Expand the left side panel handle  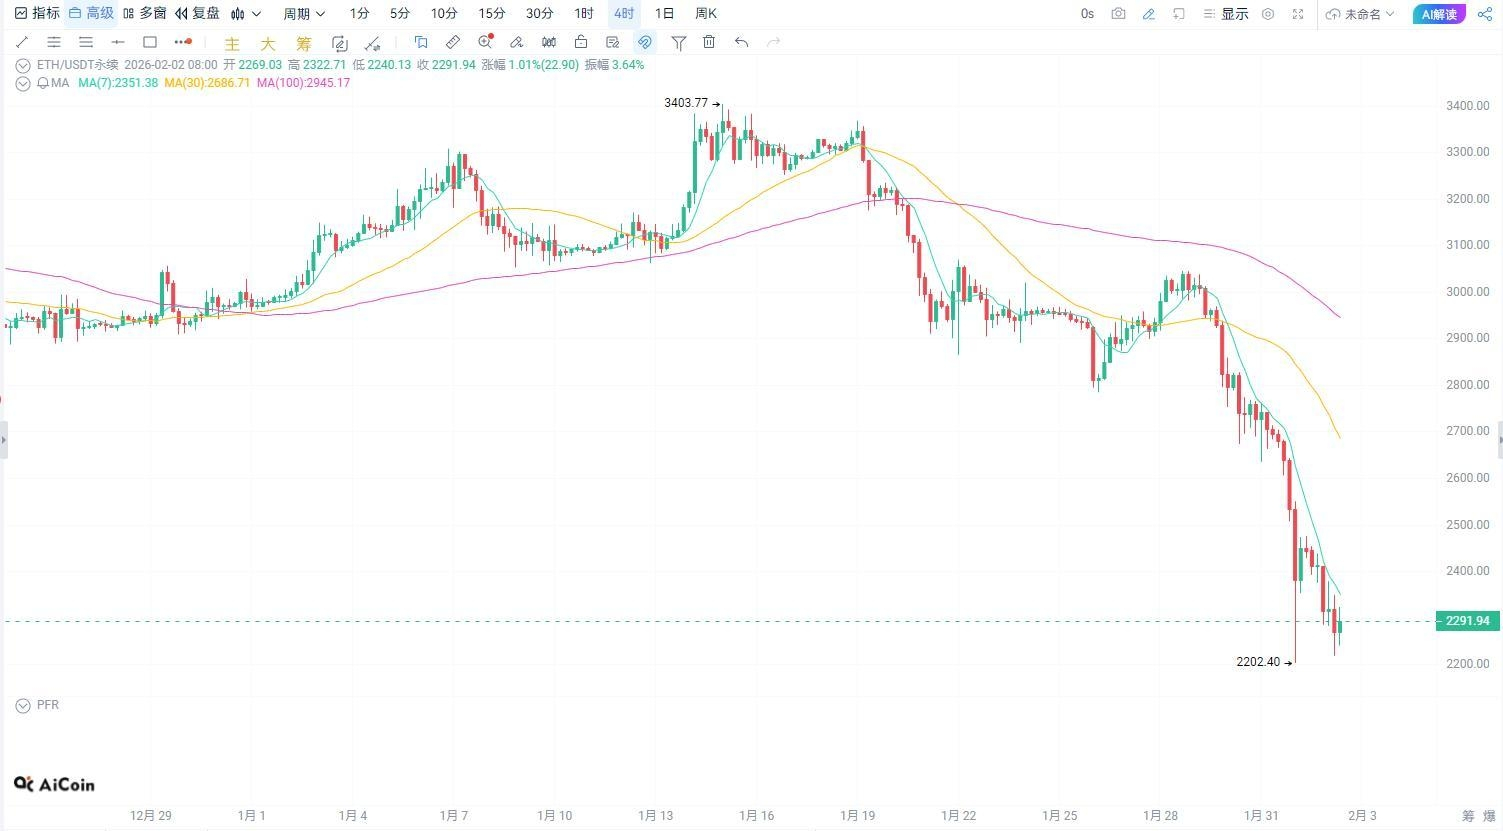[3, 440]
